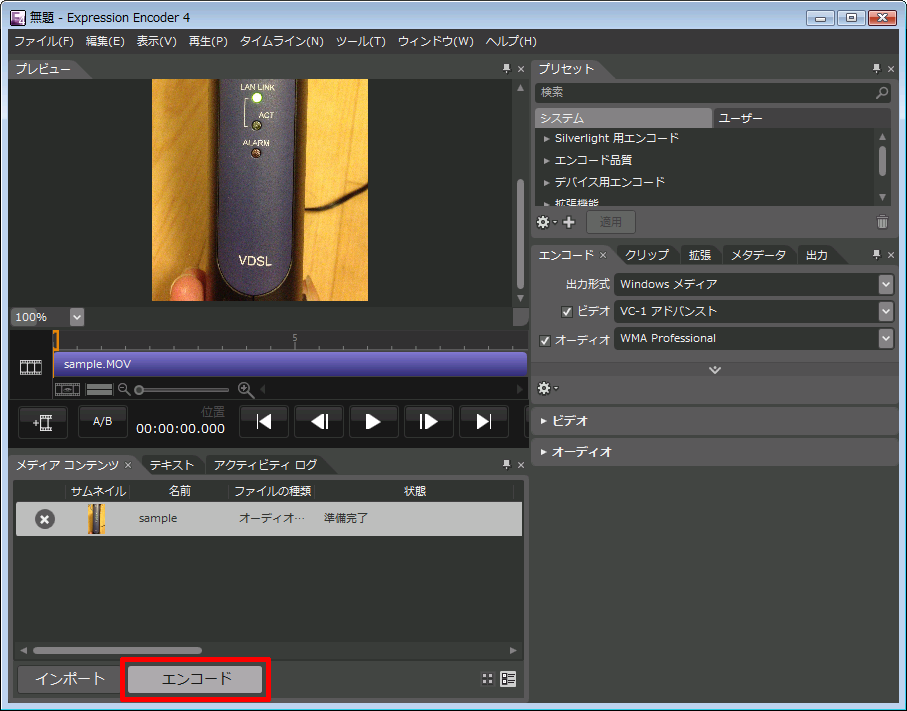
Task: Open the ヘルプ(H) menu
Action: [511, 42]
